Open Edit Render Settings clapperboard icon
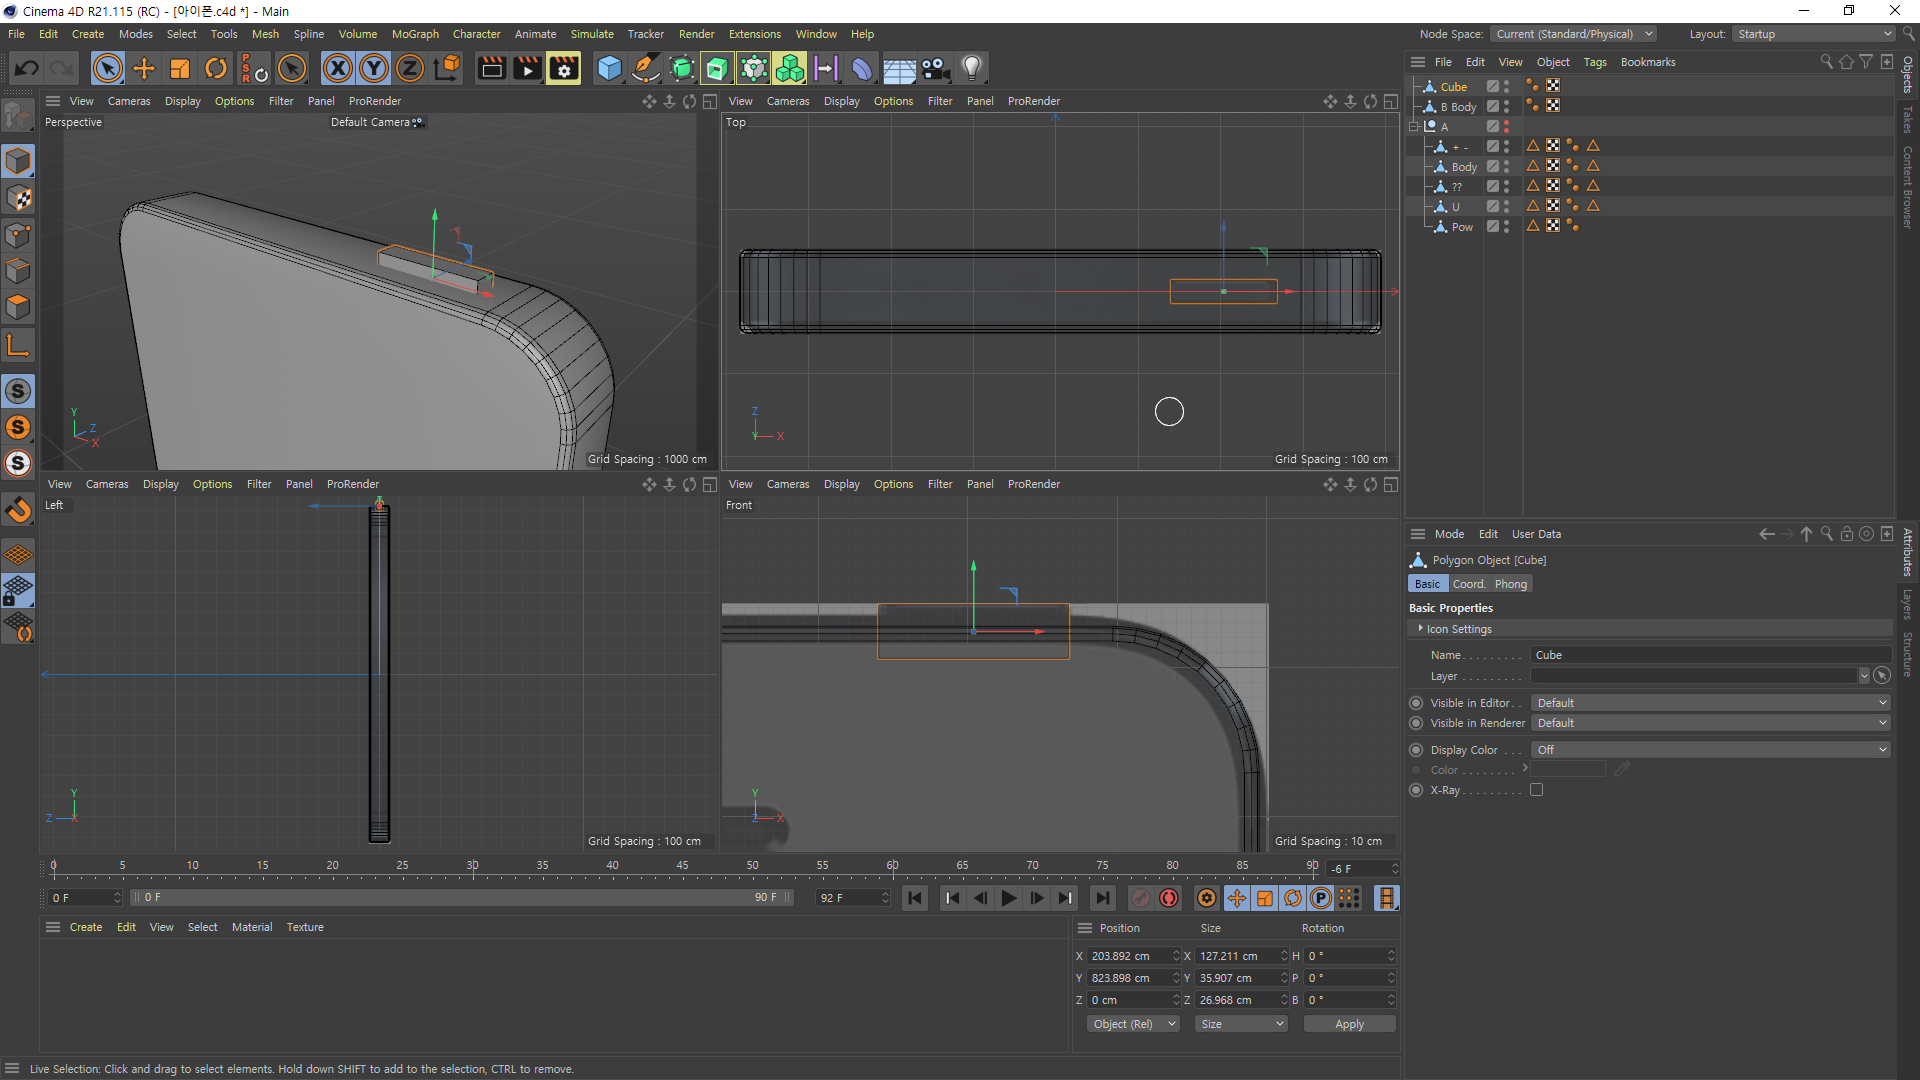This screenshot has height=1080, width=1920. click(x=564, y=68)
